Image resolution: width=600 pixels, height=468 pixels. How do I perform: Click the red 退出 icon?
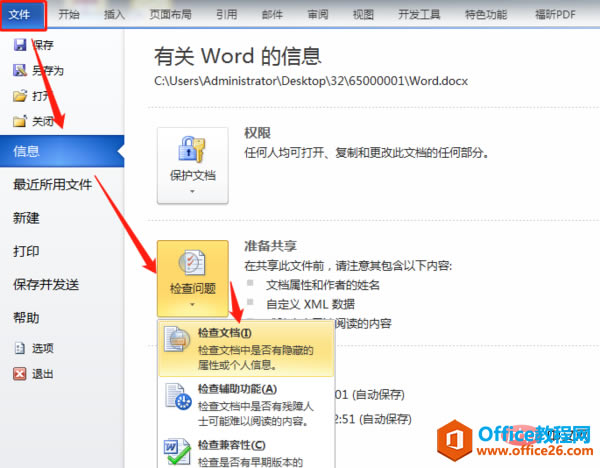click(x=20, y=373)
